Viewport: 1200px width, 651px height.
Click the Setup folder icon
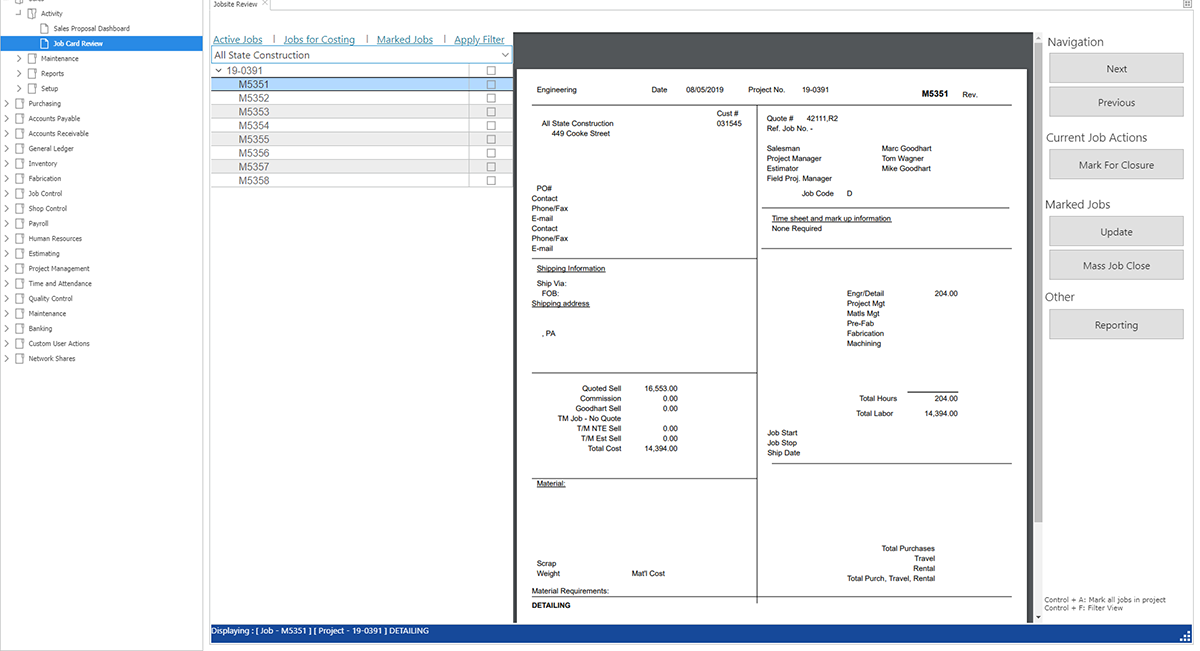(32, 89)
